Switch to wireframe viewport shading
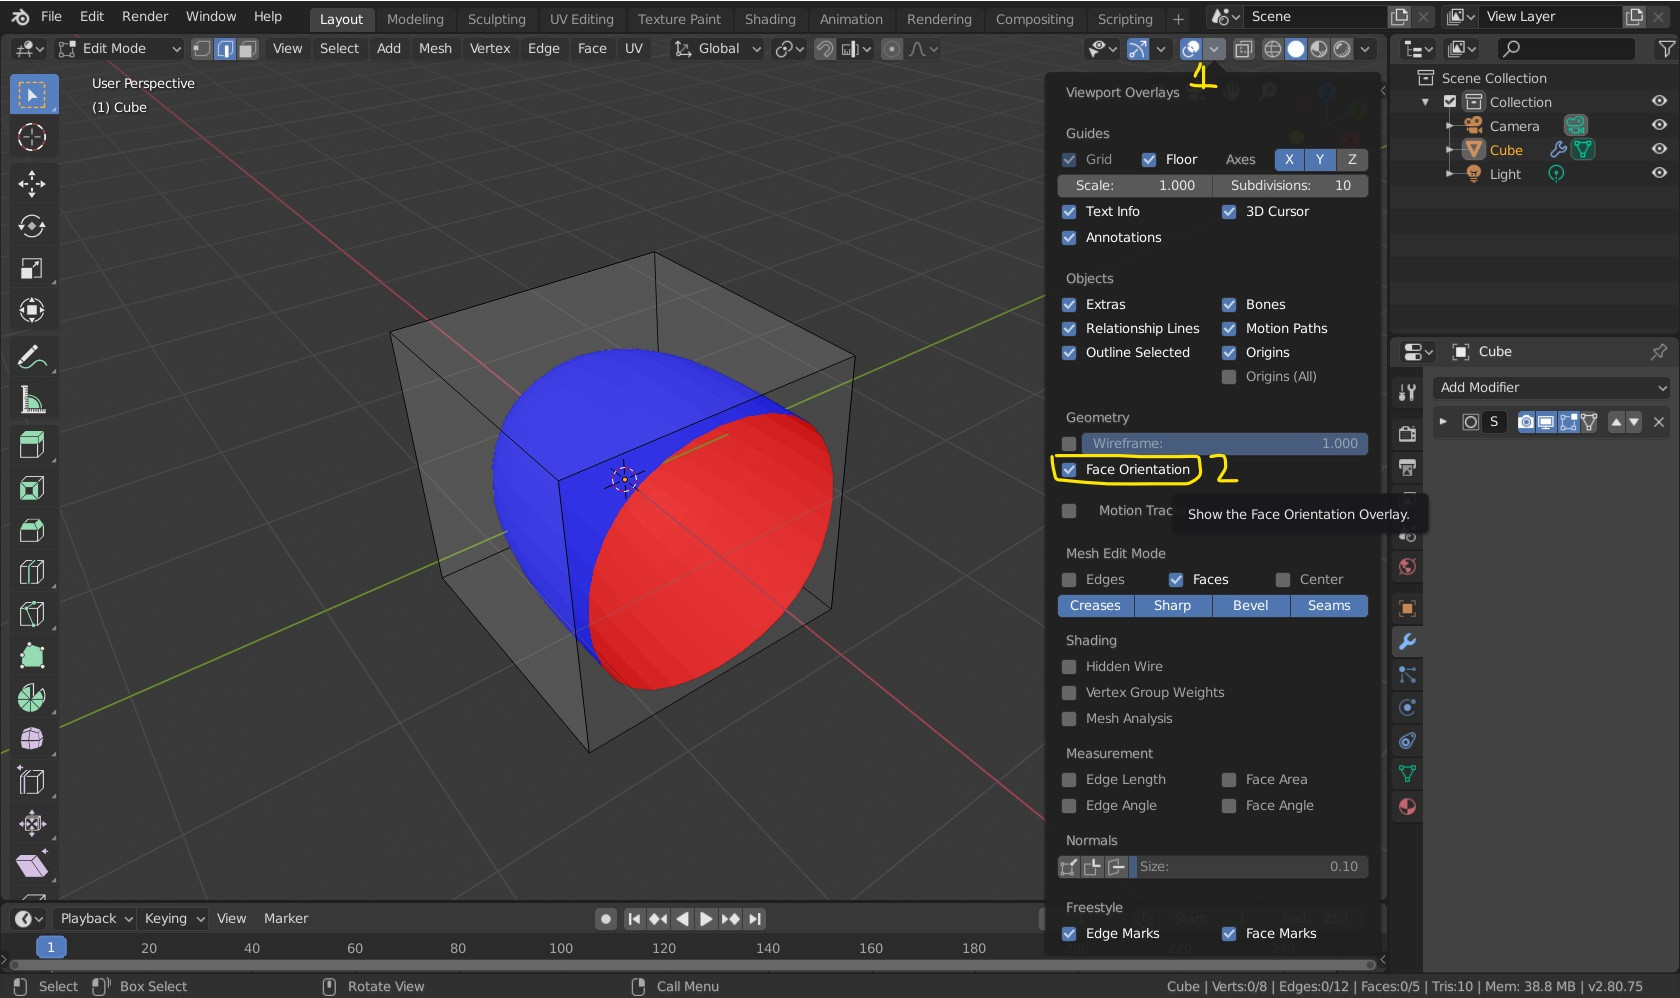This screenshot has width=1680, height=998. (x=1272, y=49)
